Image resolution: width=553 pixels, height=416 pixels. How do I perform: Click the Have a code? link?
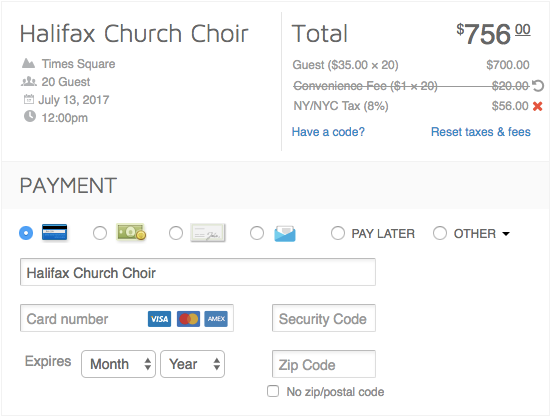coord(328,132)
